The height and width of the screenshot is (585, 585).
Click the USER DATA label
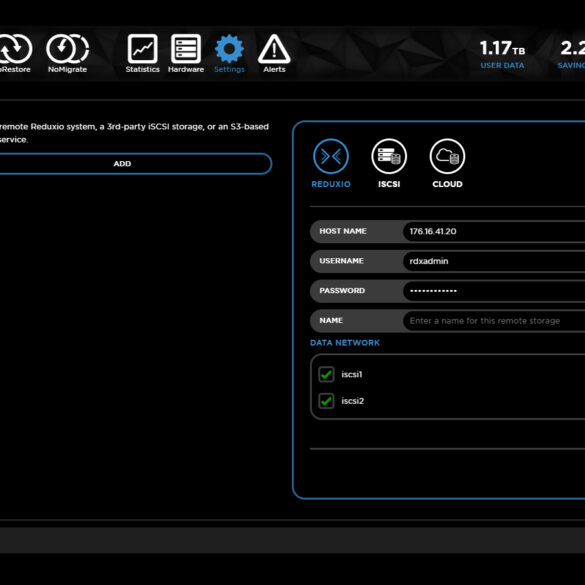pyautogui.click(x=502, y=66)
